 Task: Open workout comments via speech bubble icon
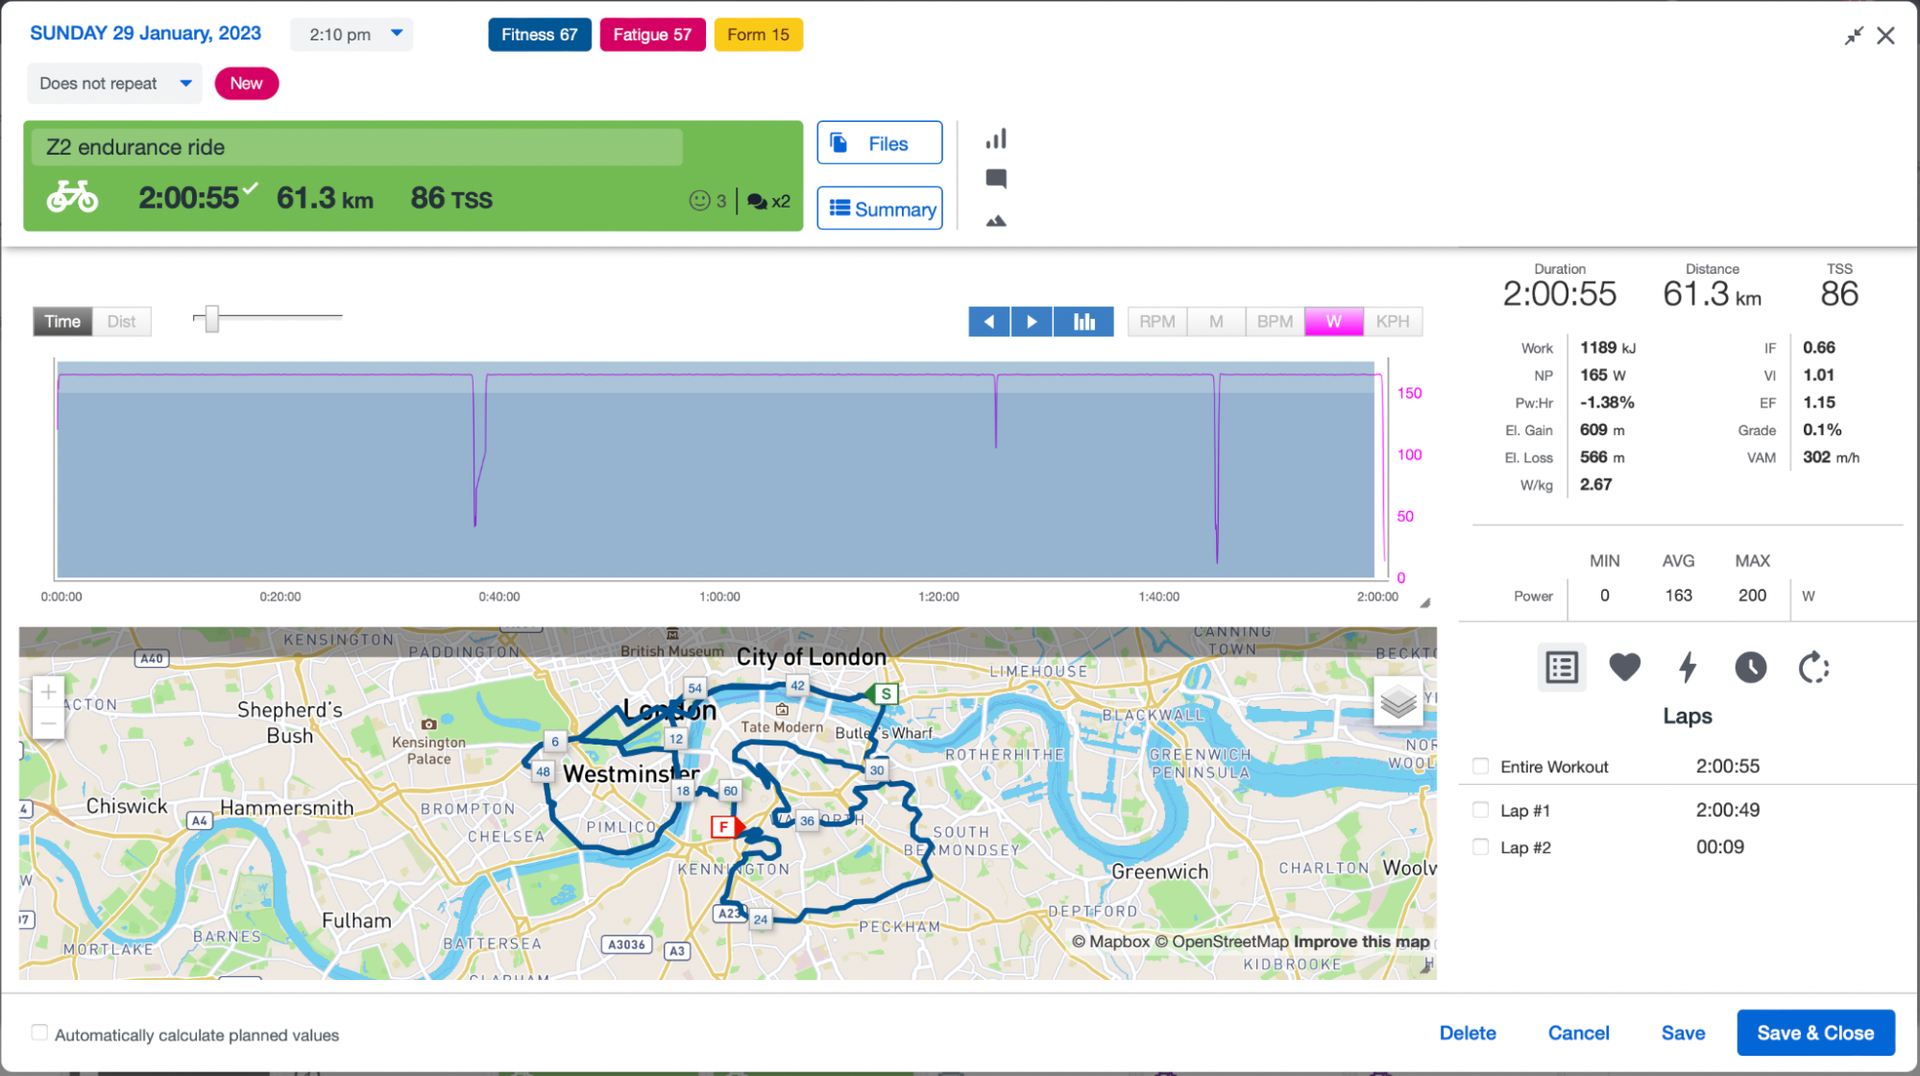pos(995,178)
